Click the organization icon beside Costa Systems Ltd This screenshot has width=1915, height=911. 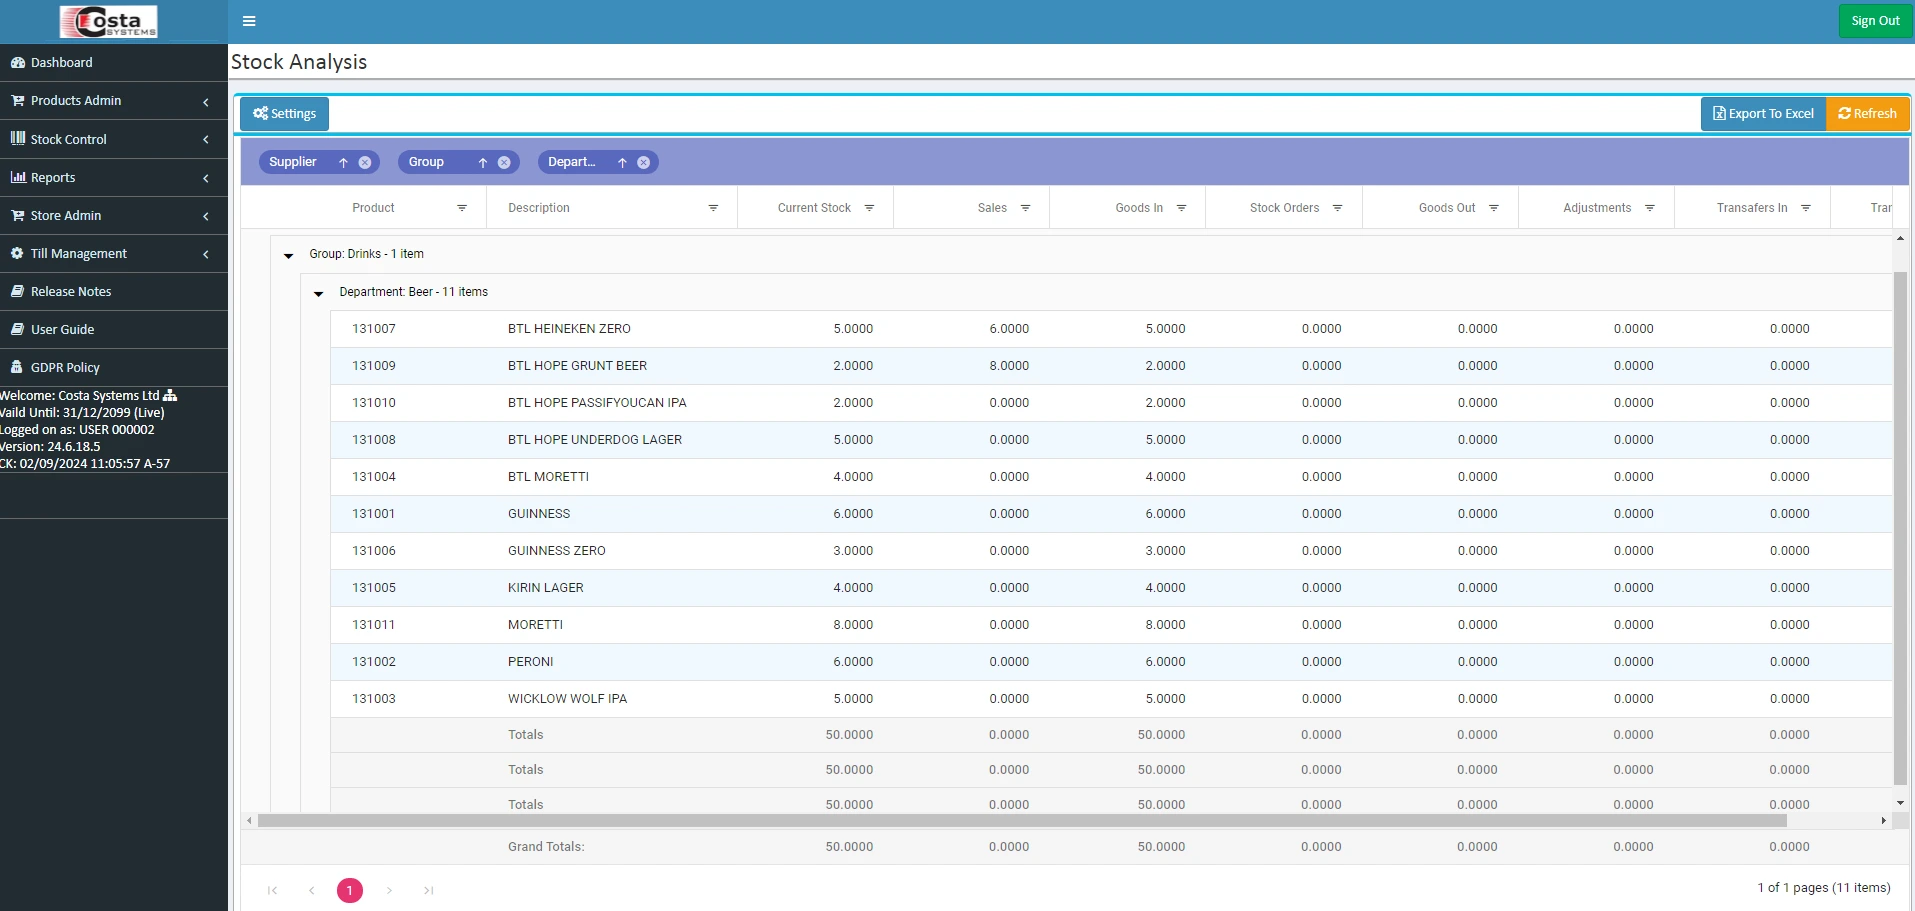[170, 395]
